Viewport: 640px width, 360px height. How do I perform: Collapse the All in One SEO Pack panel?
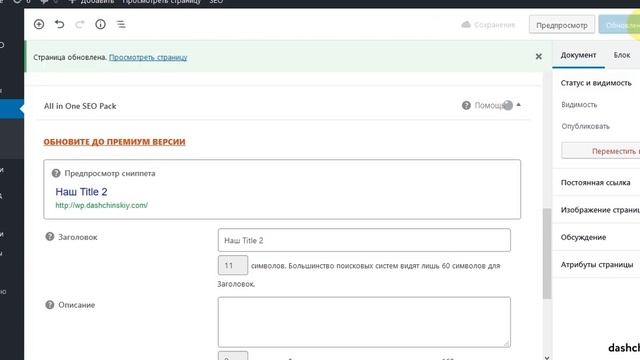[x=518, y=105]
